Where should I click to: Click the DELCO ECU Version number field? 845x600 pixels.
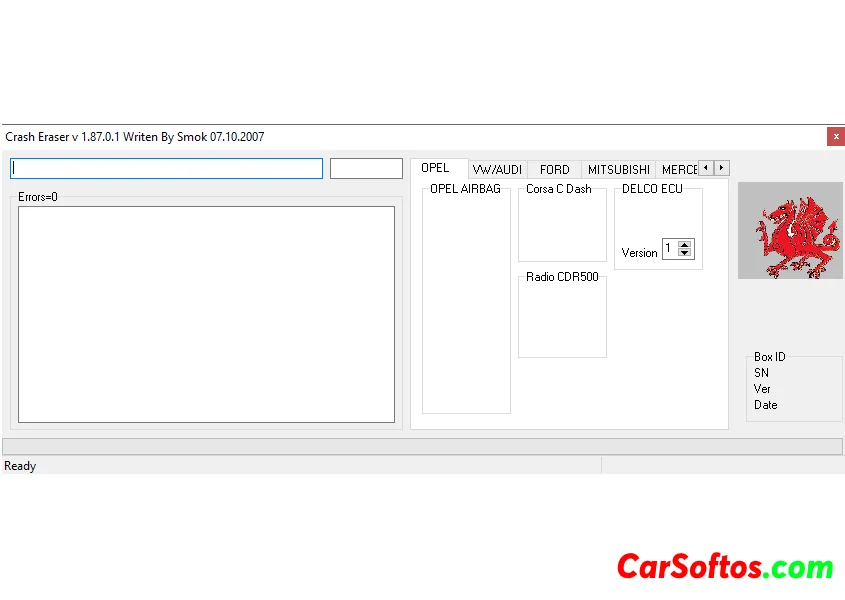pos(669,249)
